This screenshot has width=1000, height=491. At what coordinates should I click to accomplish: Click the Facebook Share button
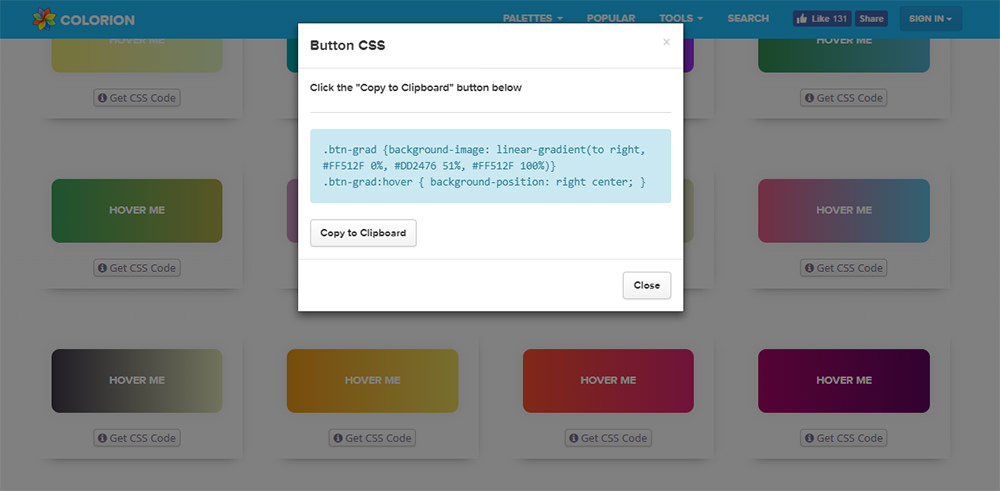[871, 18]
